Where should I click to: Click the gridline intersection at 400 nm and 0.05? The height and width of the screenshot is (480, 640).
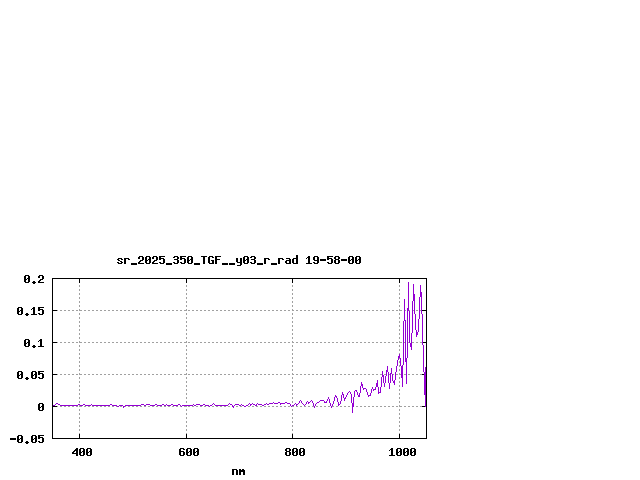coord(80,375)
